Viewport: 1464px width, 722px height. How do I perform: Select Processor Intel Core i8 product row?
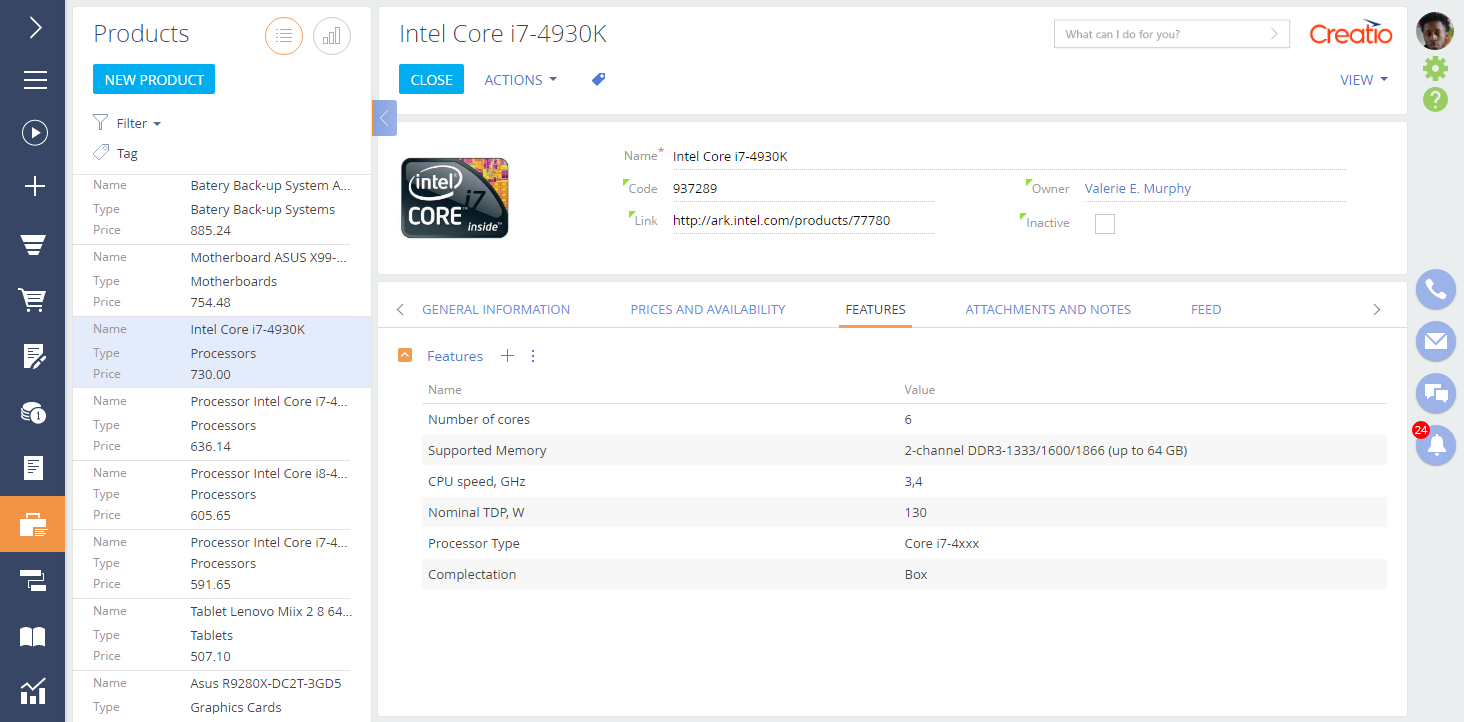[x=221, y=494]
